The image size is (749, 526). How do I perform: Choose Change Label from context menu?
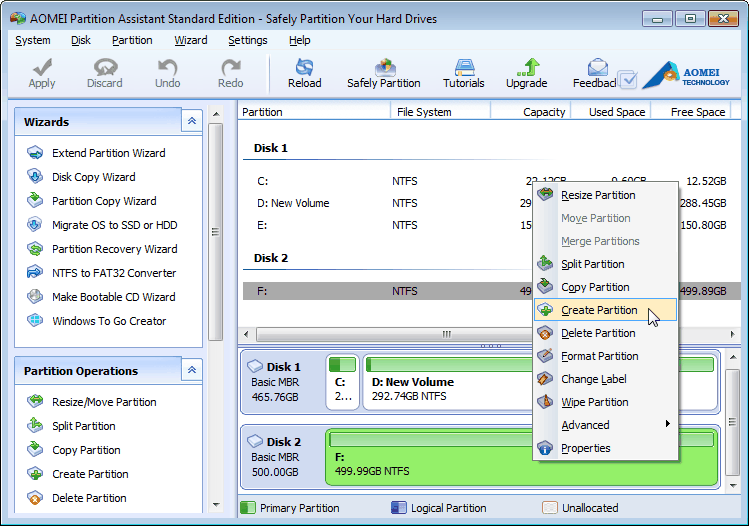[x=605, y=379]
